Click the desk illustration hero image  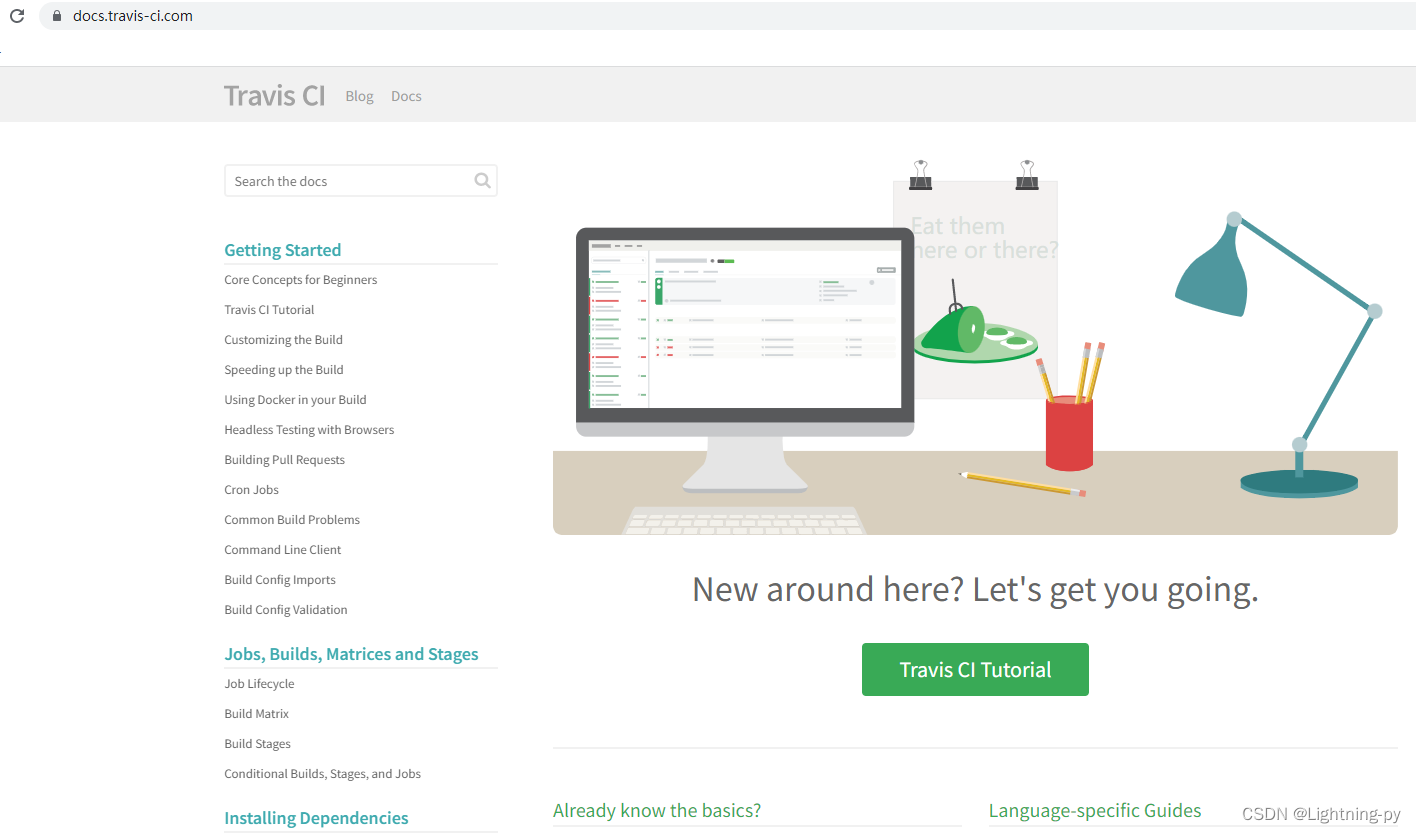(x=975, y=347)
